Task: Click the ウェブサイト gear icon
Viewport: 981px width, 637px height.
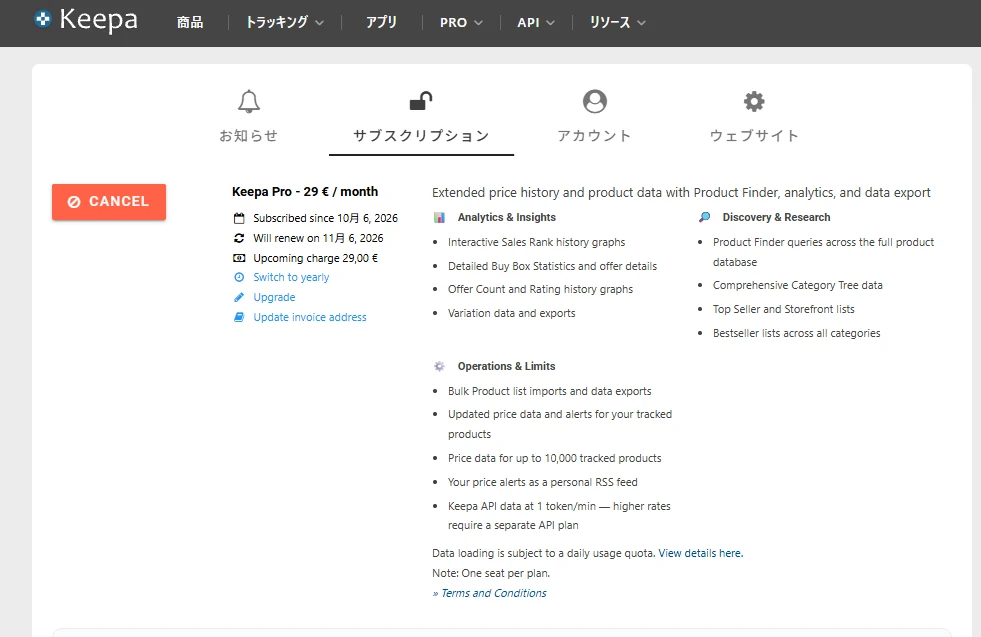Action: point(754,101)
